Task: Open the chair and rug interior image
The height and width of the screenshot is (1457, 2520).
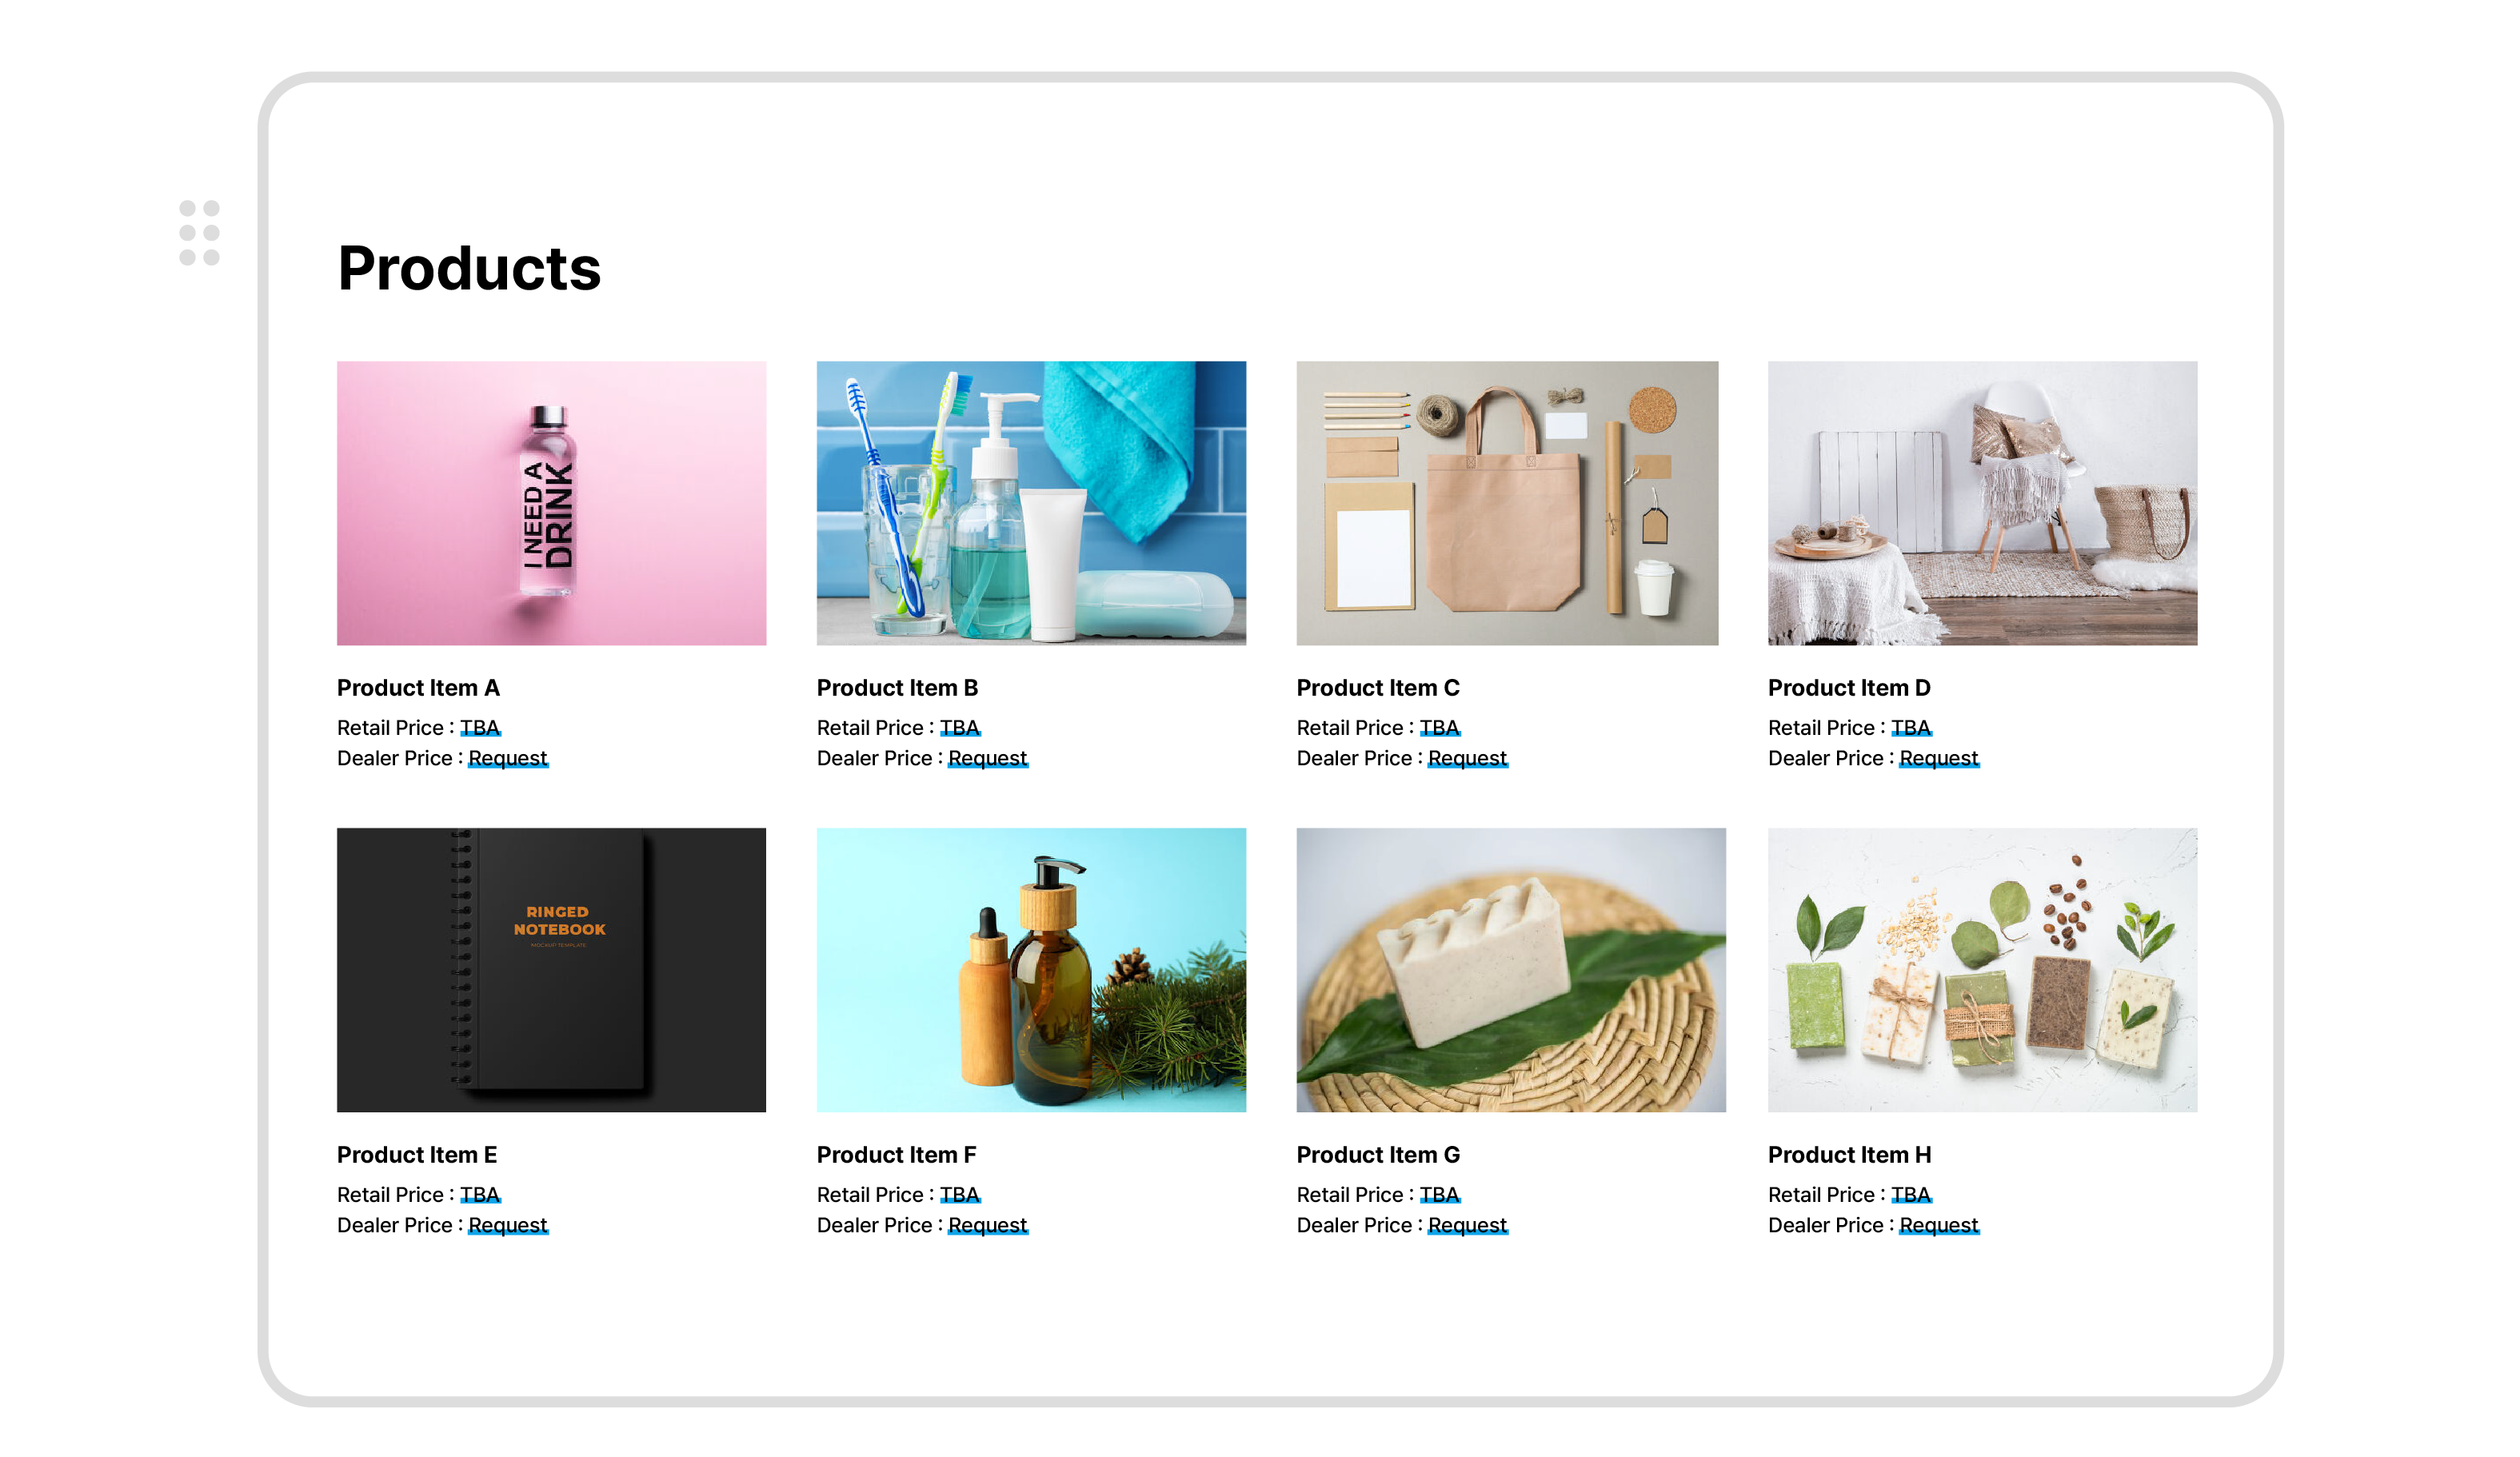Action: (1982, 503)
